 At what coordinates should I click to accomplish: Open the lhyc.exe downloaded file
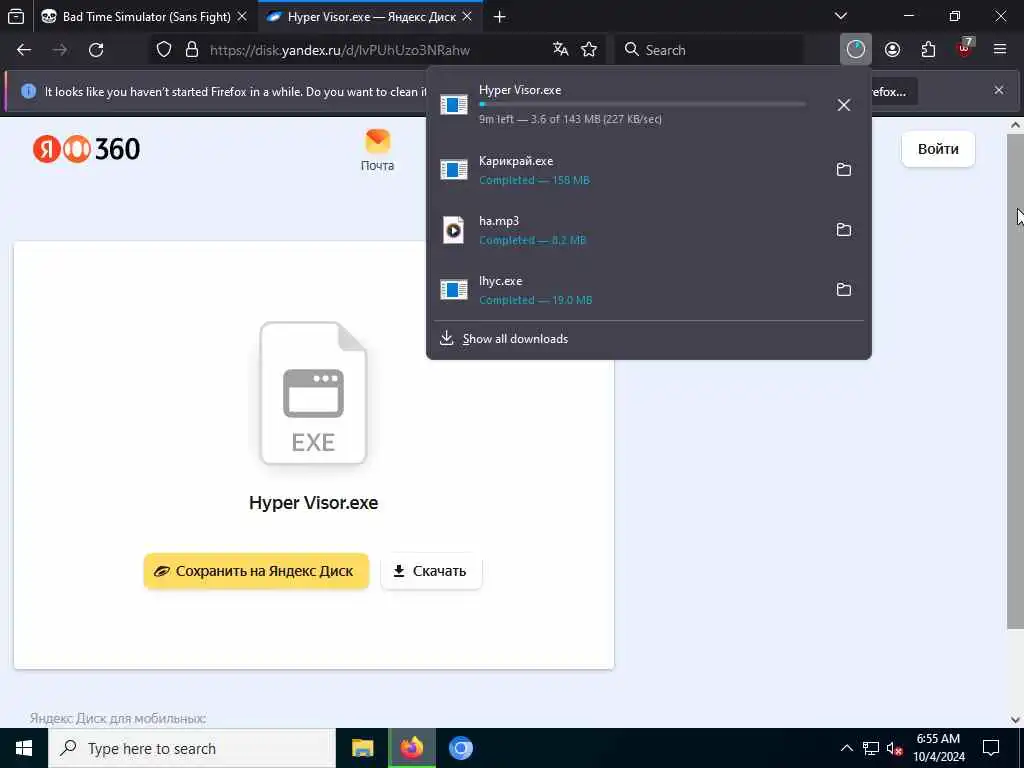click(627, 290)
